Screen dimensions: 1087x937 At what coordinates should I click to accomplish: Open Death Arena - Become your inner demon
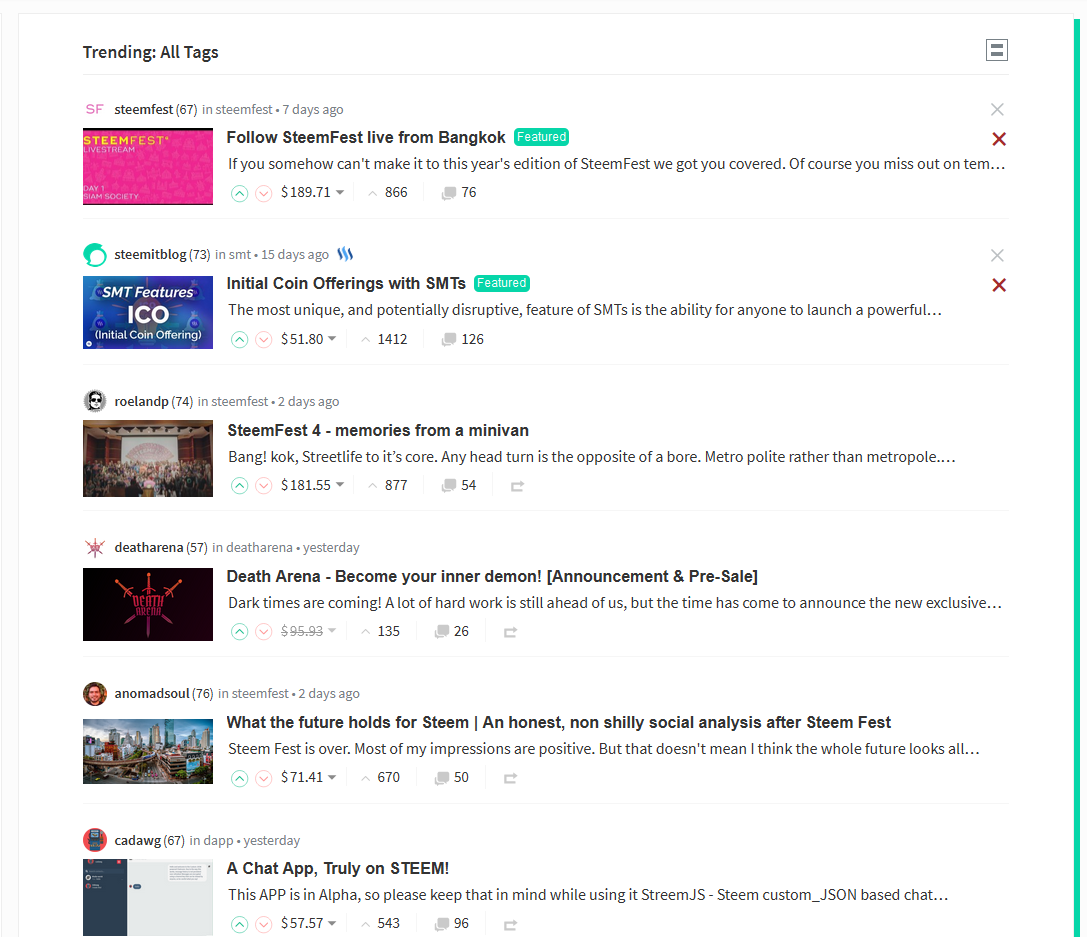coord(492,577)
